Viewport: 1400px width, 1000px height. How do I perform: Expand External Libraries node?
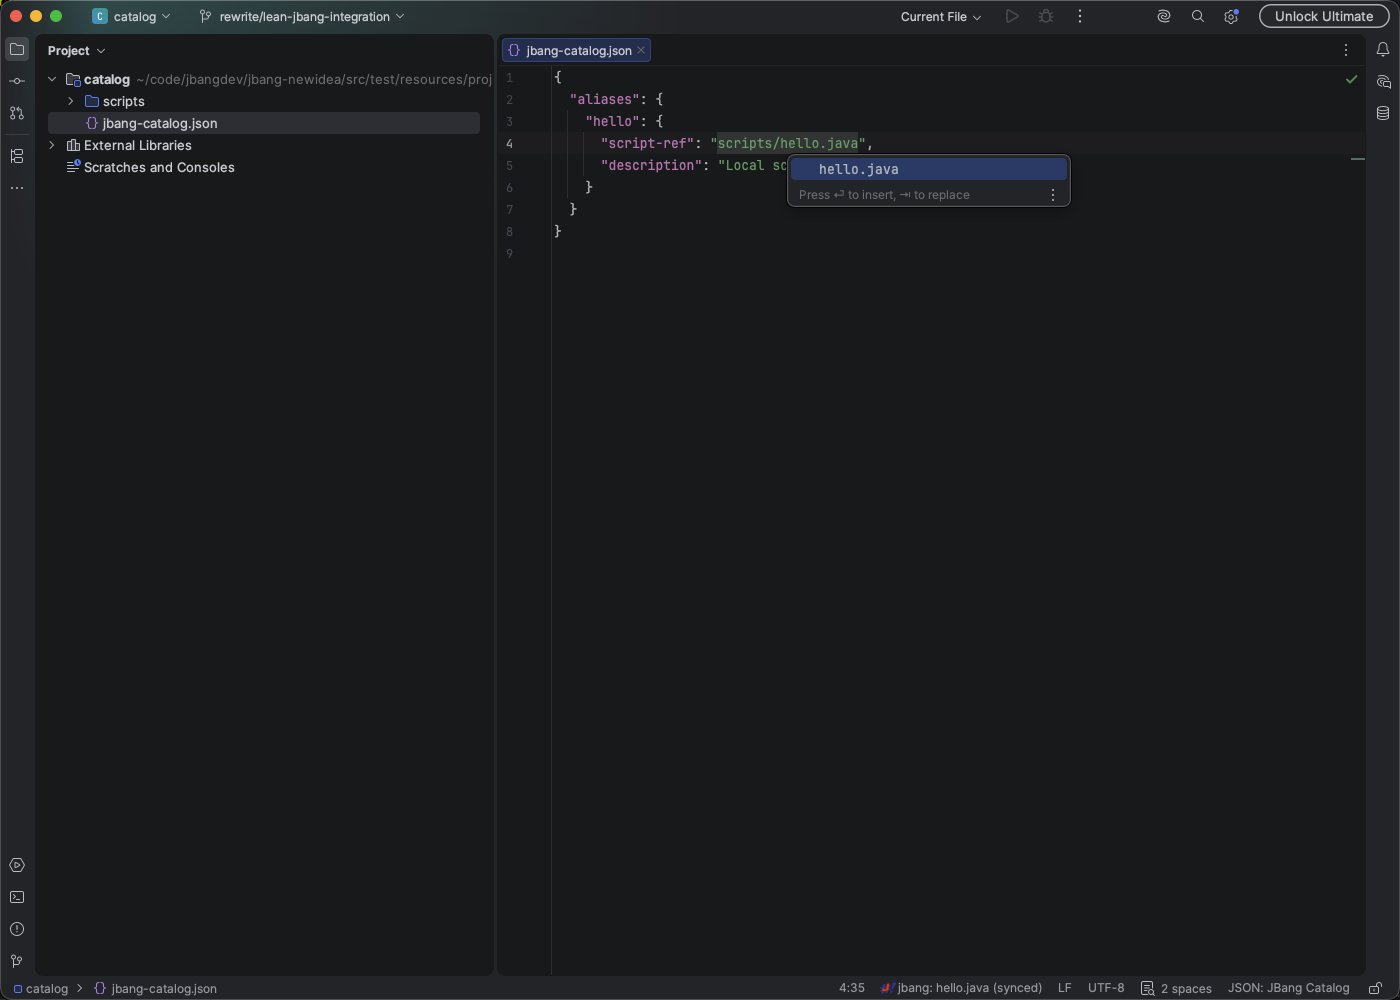pyautogui.click(x=52, y=145)
